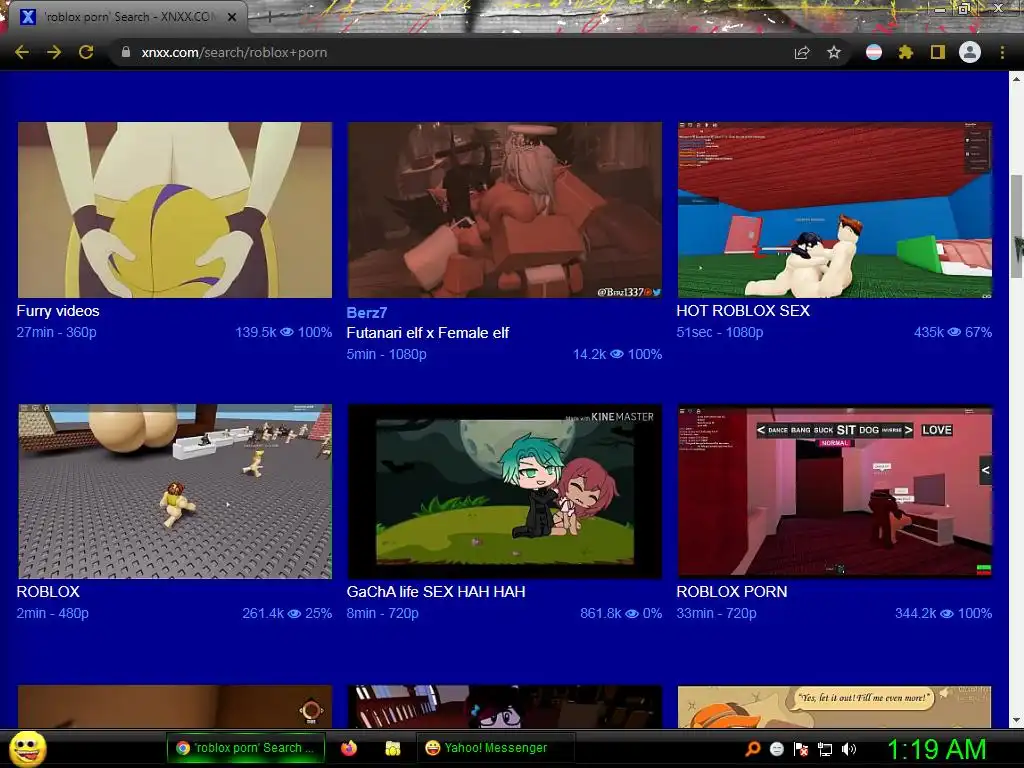This screenshot has width=1024, height=768.
Task: Click the round white tray icon
Action: pos(776,749)
